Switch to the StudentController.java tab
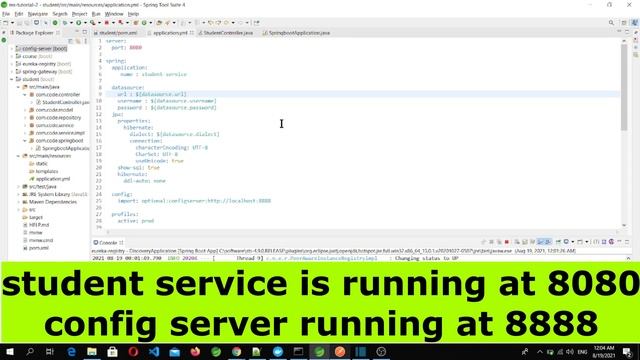 [x=227, y=33]
